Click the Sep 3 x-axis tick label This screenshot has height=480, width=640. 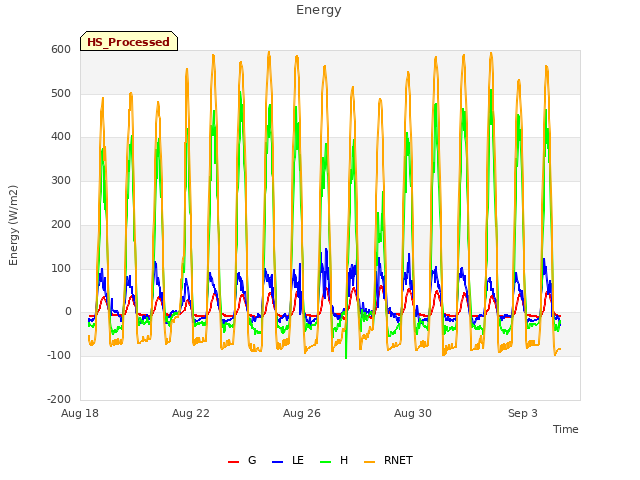tap(523, 413)
